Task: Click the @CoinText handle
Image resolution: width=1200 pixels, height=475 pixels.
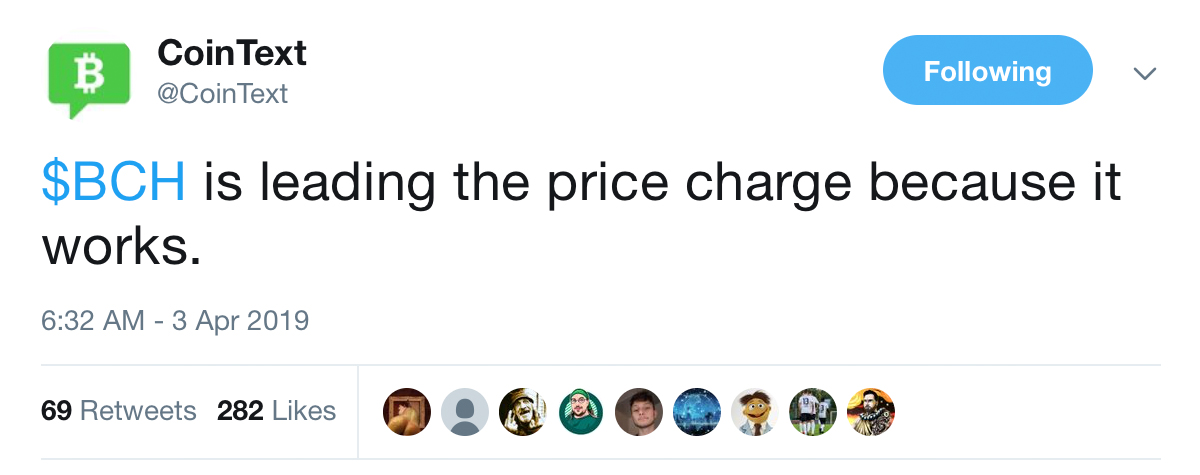Action: [222, 94]
